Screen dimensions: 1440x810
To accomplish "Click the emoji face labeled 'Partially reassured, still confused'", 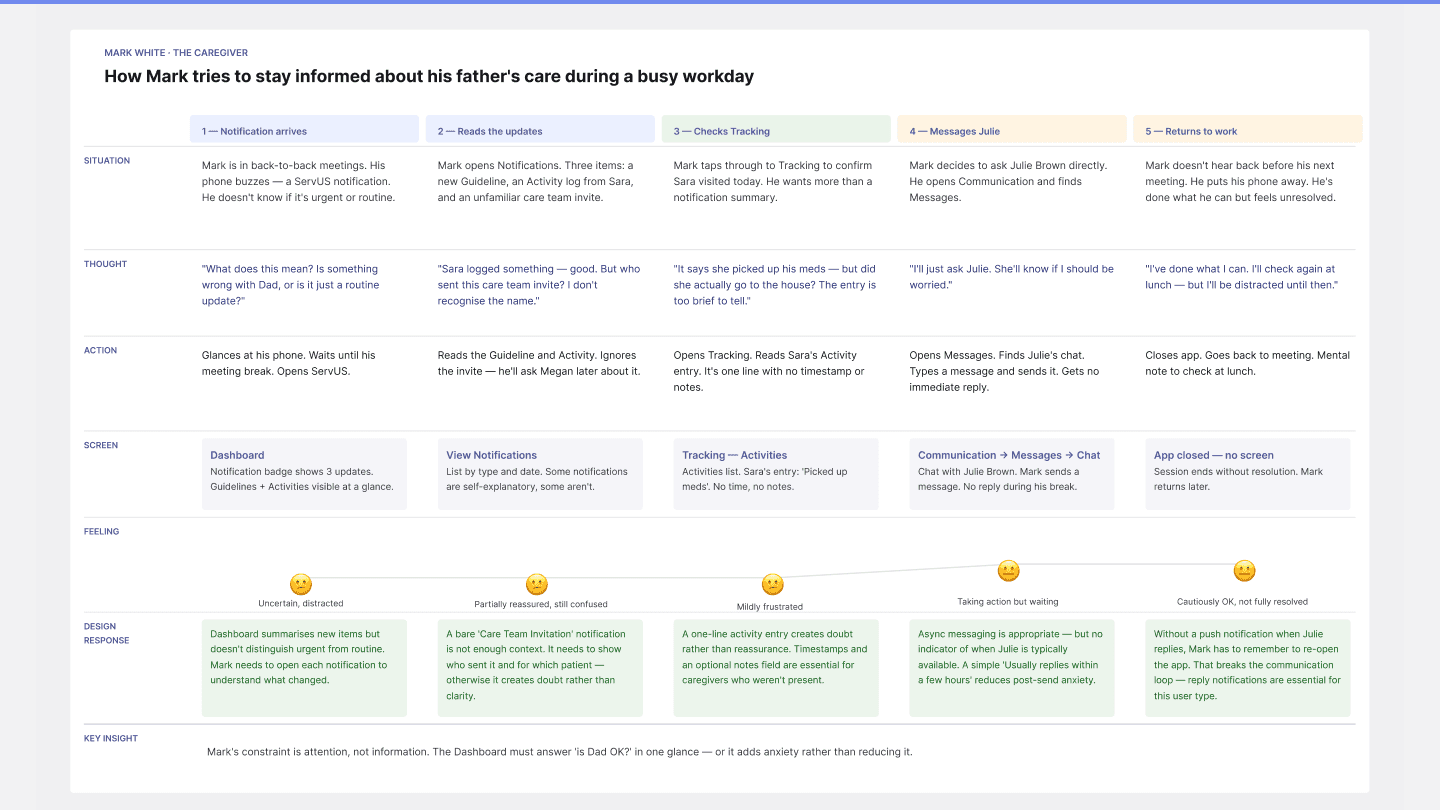I will point(537,584).
